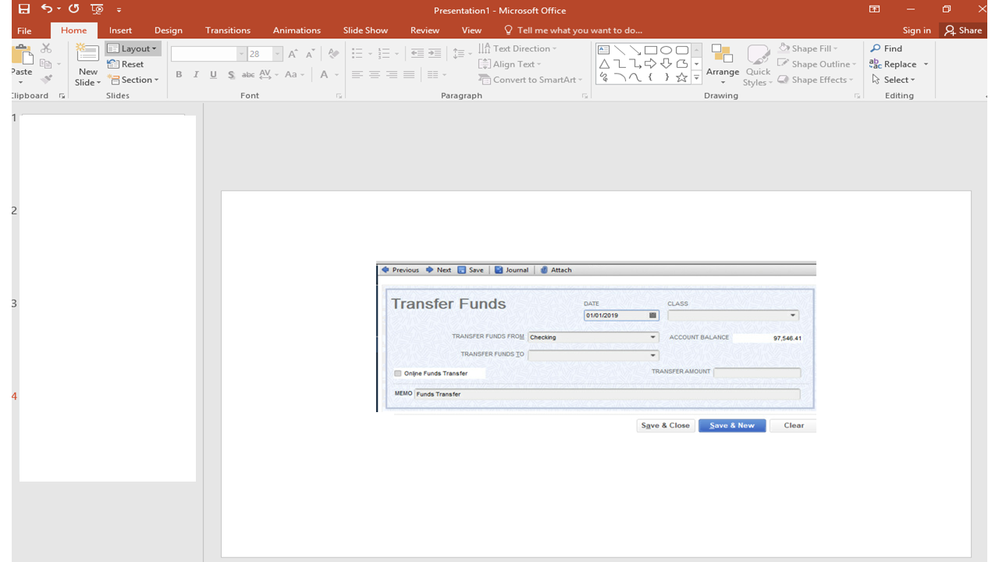Open Quick Styles gallery icon
Image resolution: width=999 pixels, height=562 pixels.
758,55
